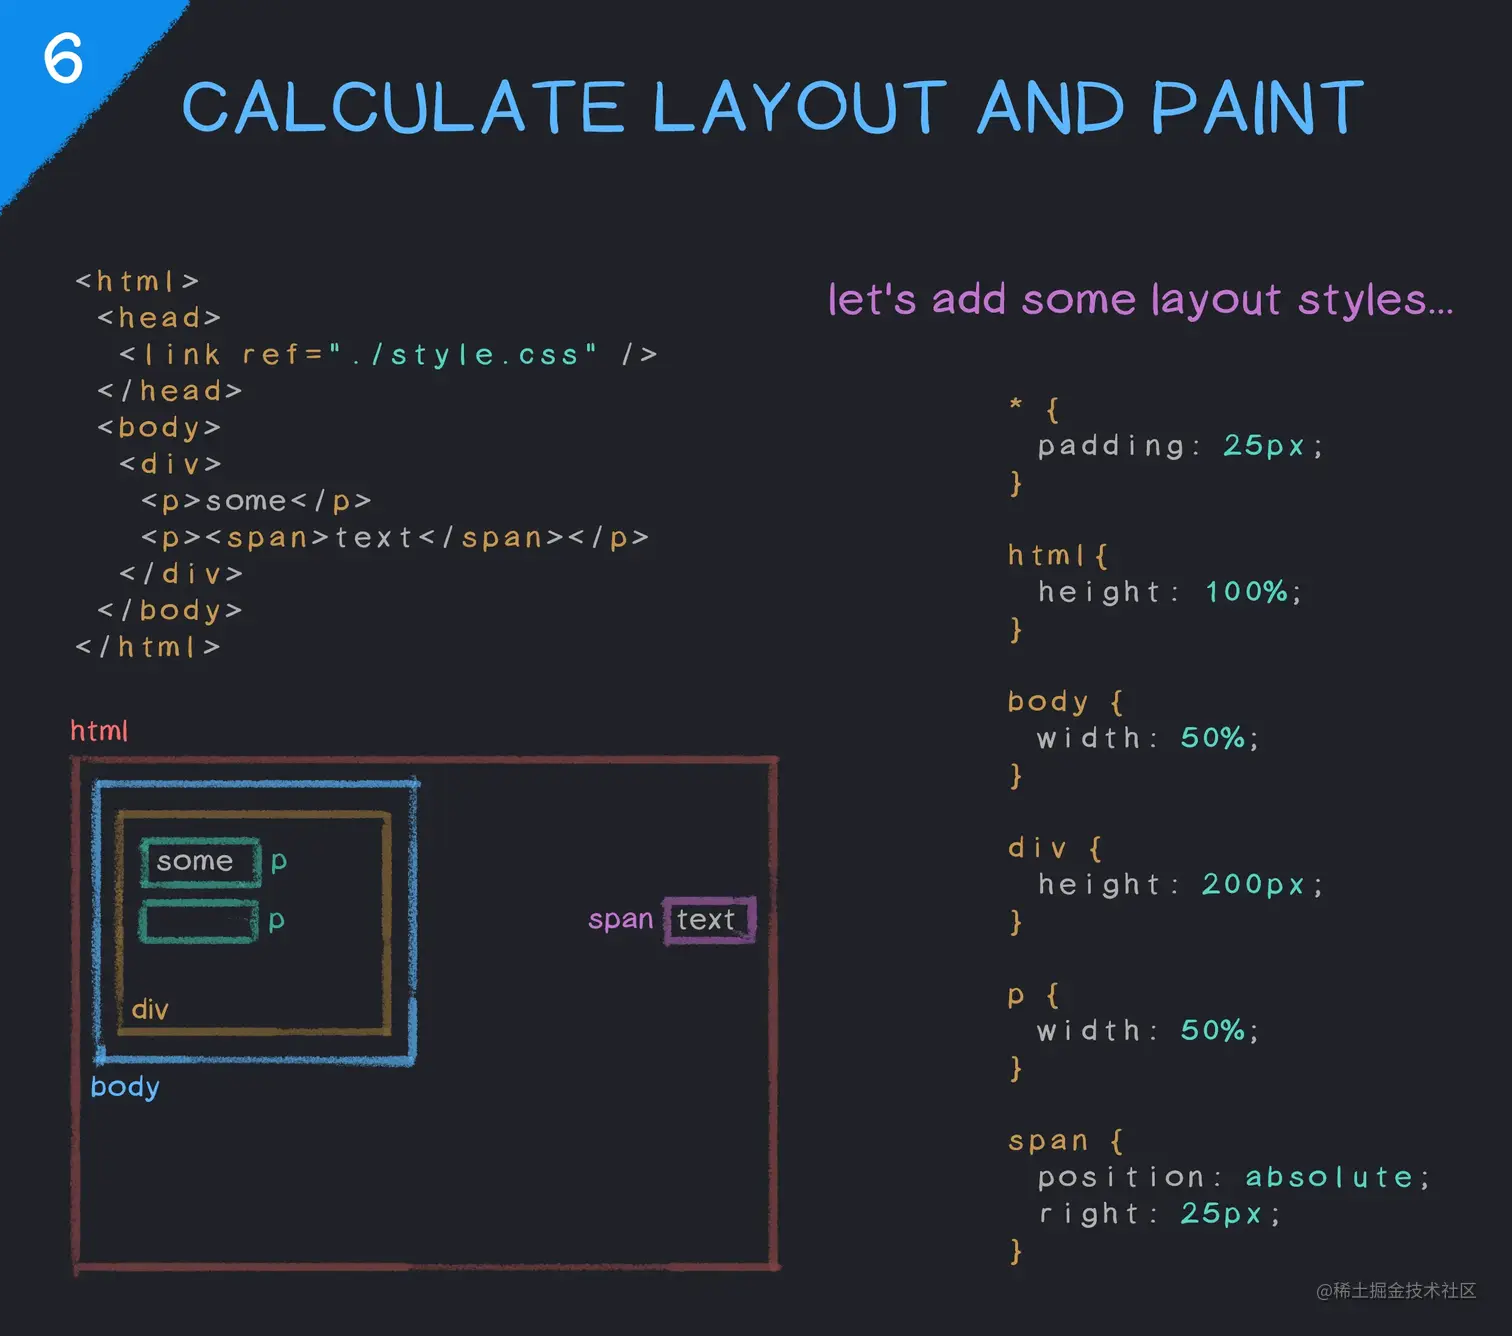This screenshot has width=1512, height=1336.
Task: Click the '<div>' opening tag line
Action: (x=170, y=464)
